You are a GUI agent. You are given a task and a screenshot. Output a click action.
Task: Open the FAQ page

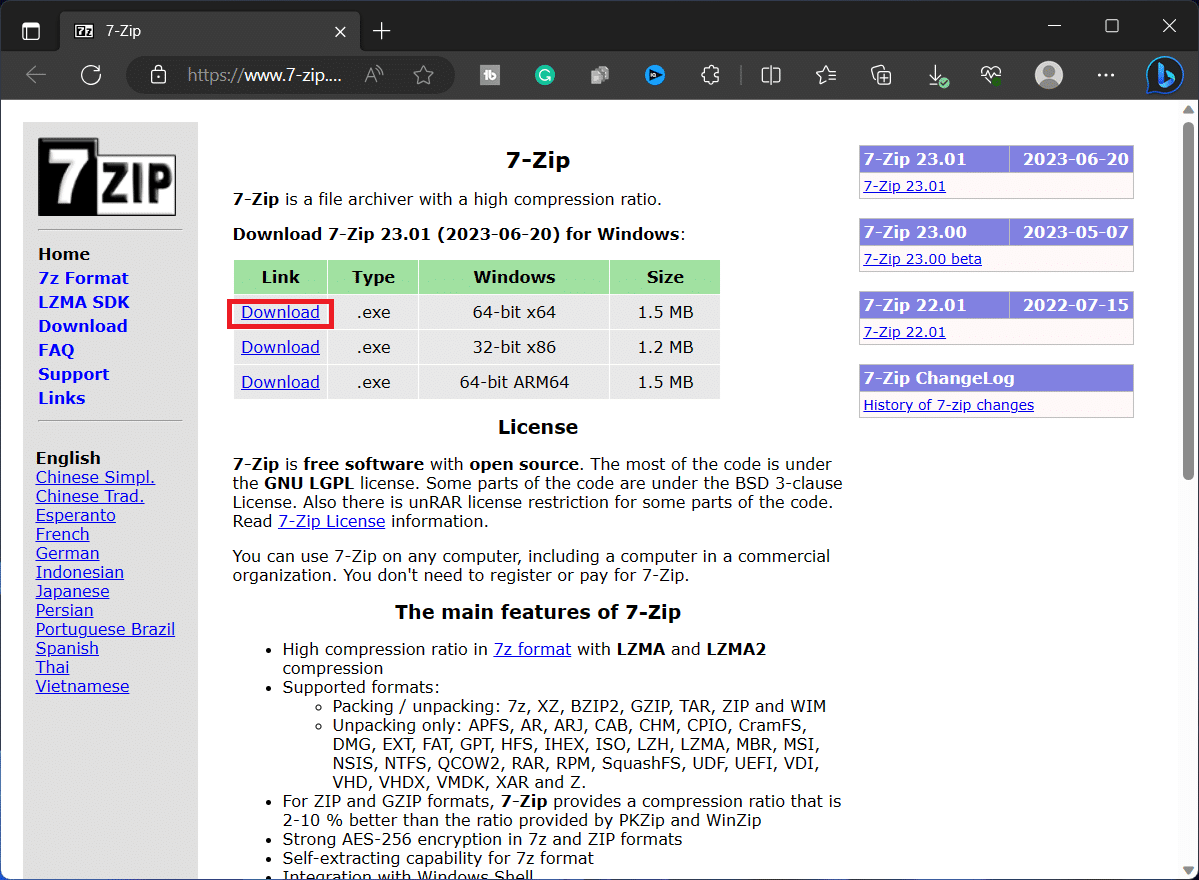pos(55,350)
